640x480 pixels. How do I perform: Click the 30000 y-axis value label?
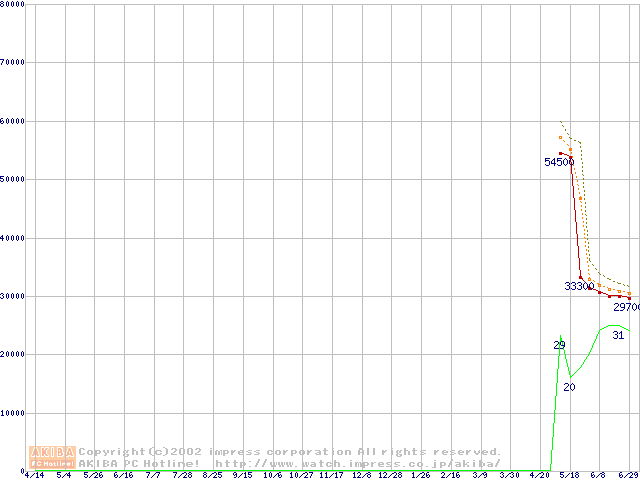12,296
